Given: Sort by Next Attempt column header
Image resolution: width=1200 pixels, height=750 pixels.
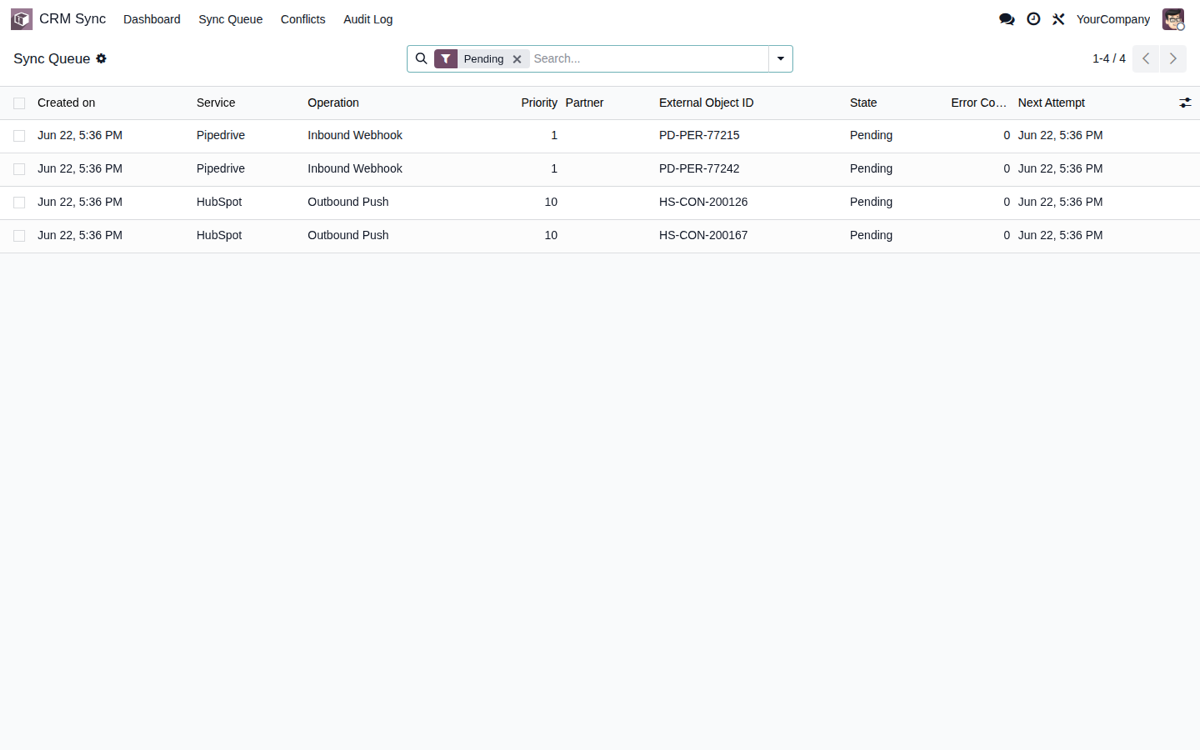Looking at the screenshot, I should 1051,103.
